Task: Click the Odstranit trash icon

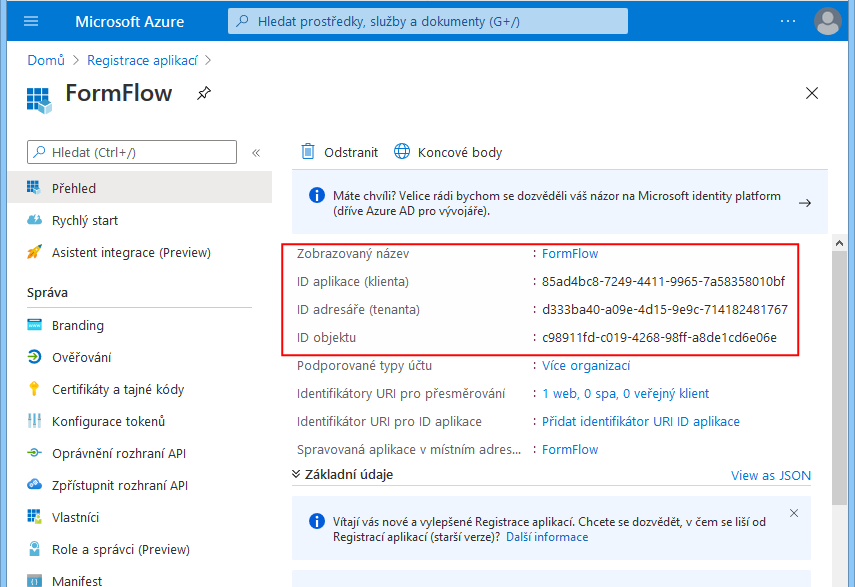Action: point(309,152)
